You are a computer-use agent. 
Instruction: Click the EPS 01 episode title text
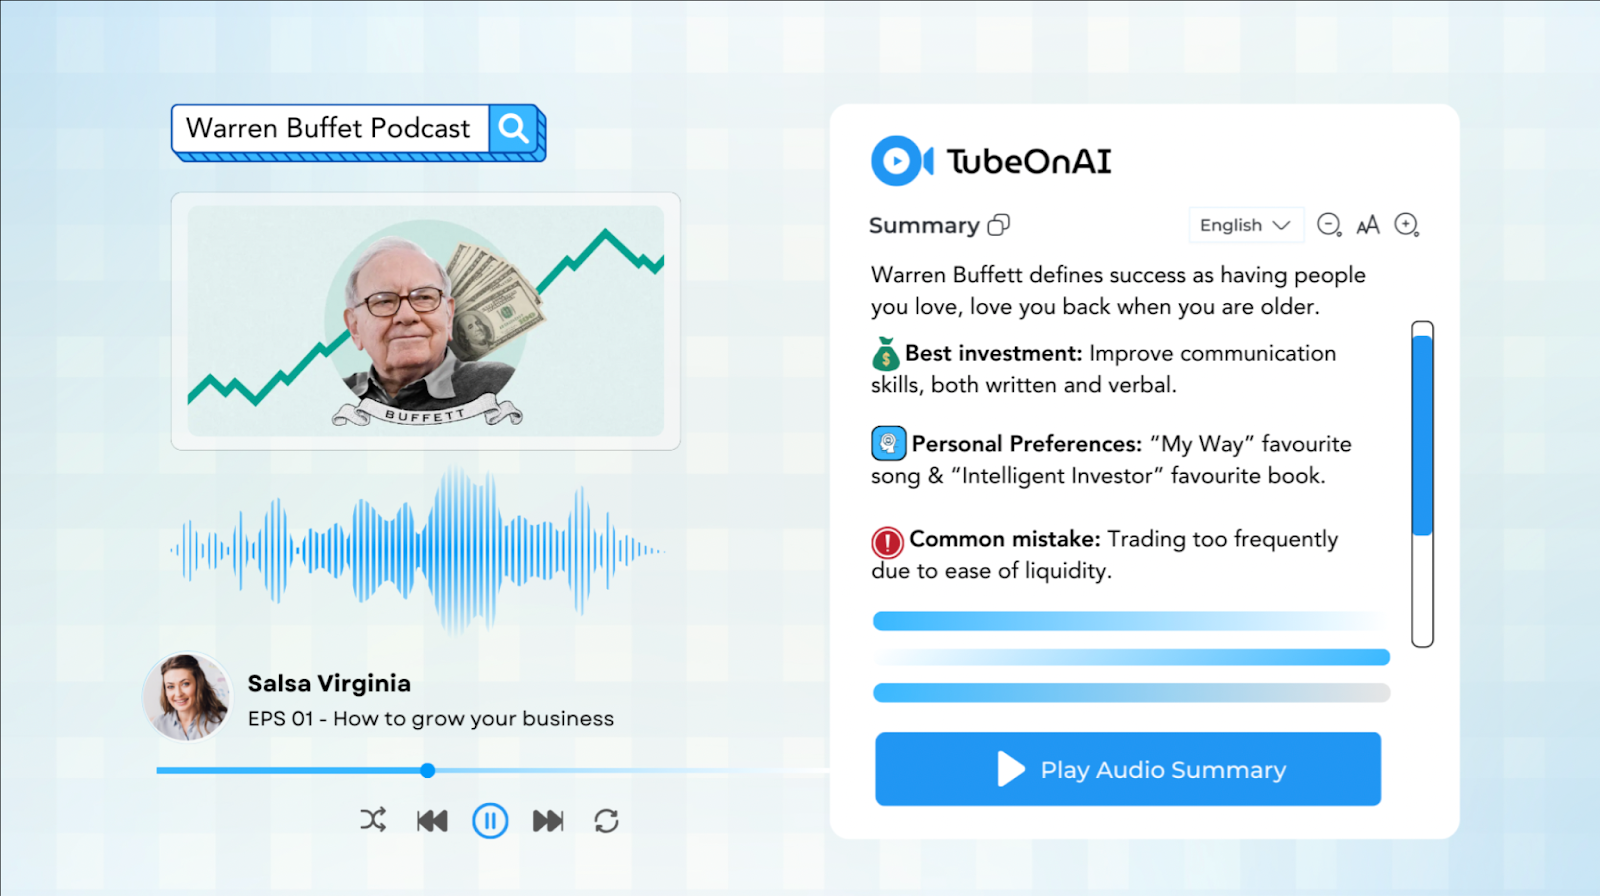pos(431,718)
